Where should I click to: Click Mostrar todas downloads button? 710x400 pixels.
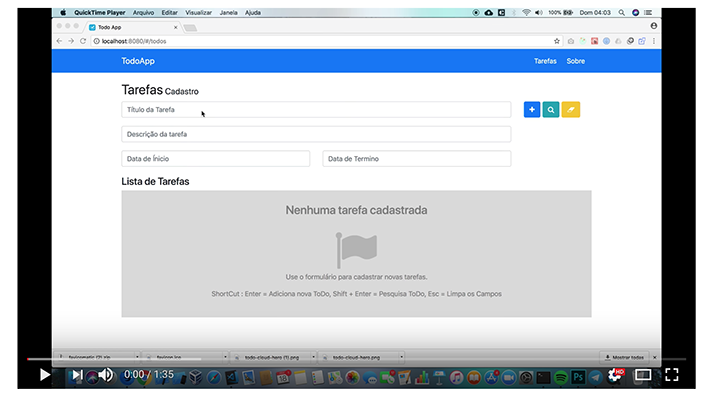pos(624,357)
